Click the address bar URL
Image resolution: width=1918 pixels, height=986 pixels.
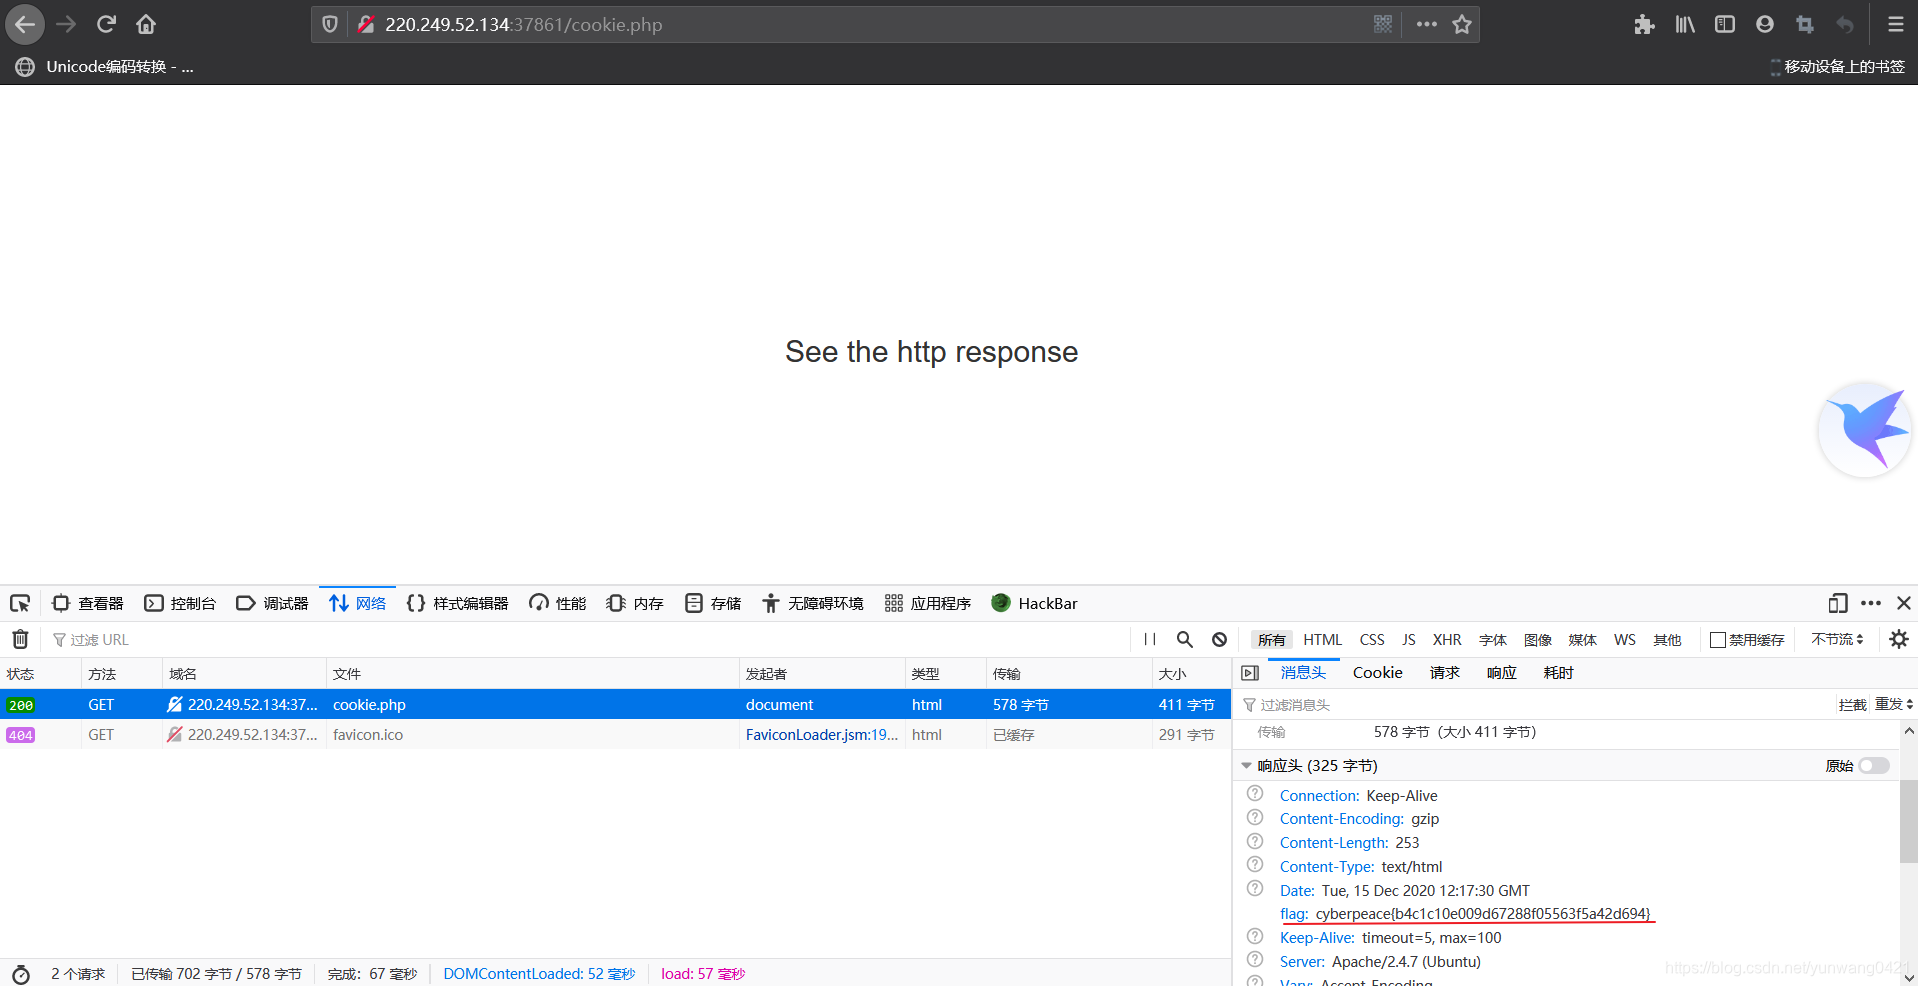[x=523, y=24]
